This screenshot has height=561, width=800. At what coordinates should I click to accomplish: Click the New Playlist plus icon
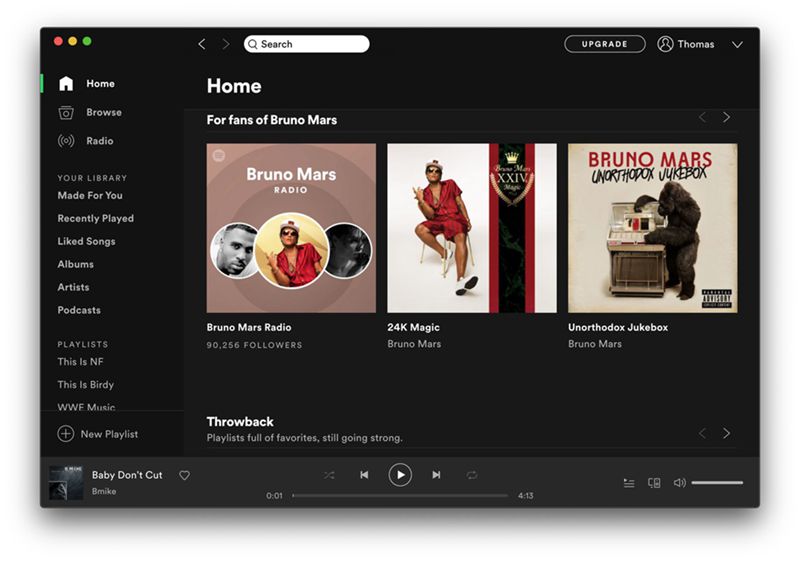[x=66, y=434]
